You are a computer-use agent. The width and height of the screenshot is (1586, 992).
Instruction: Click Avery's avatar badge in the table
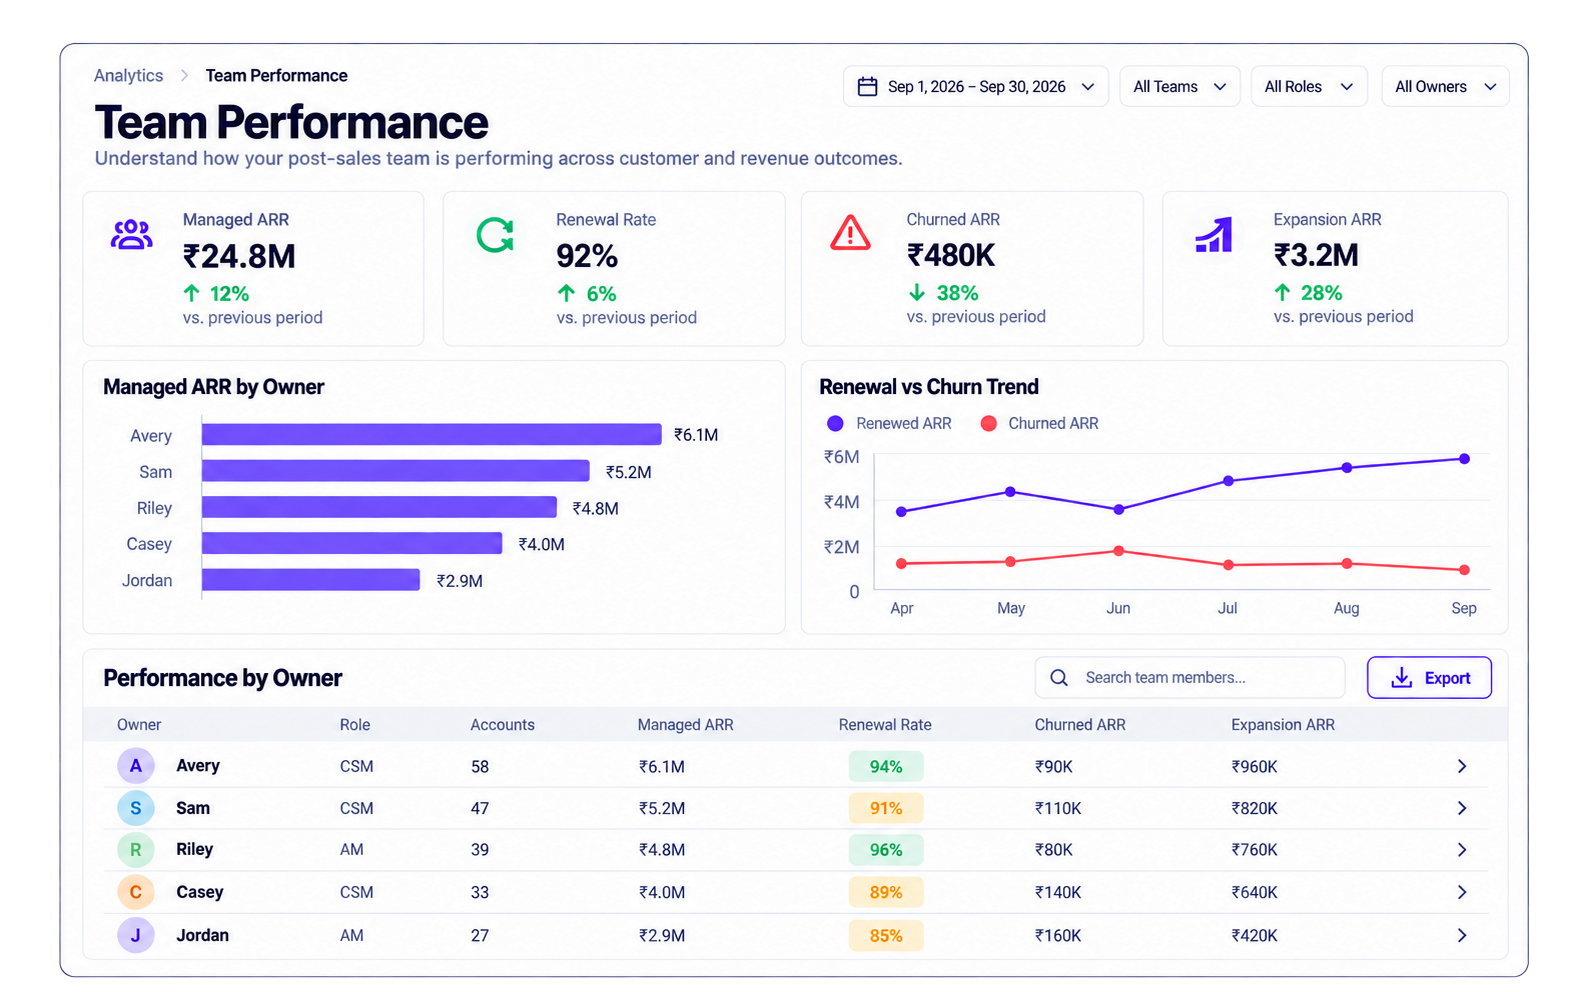(136, 766)
